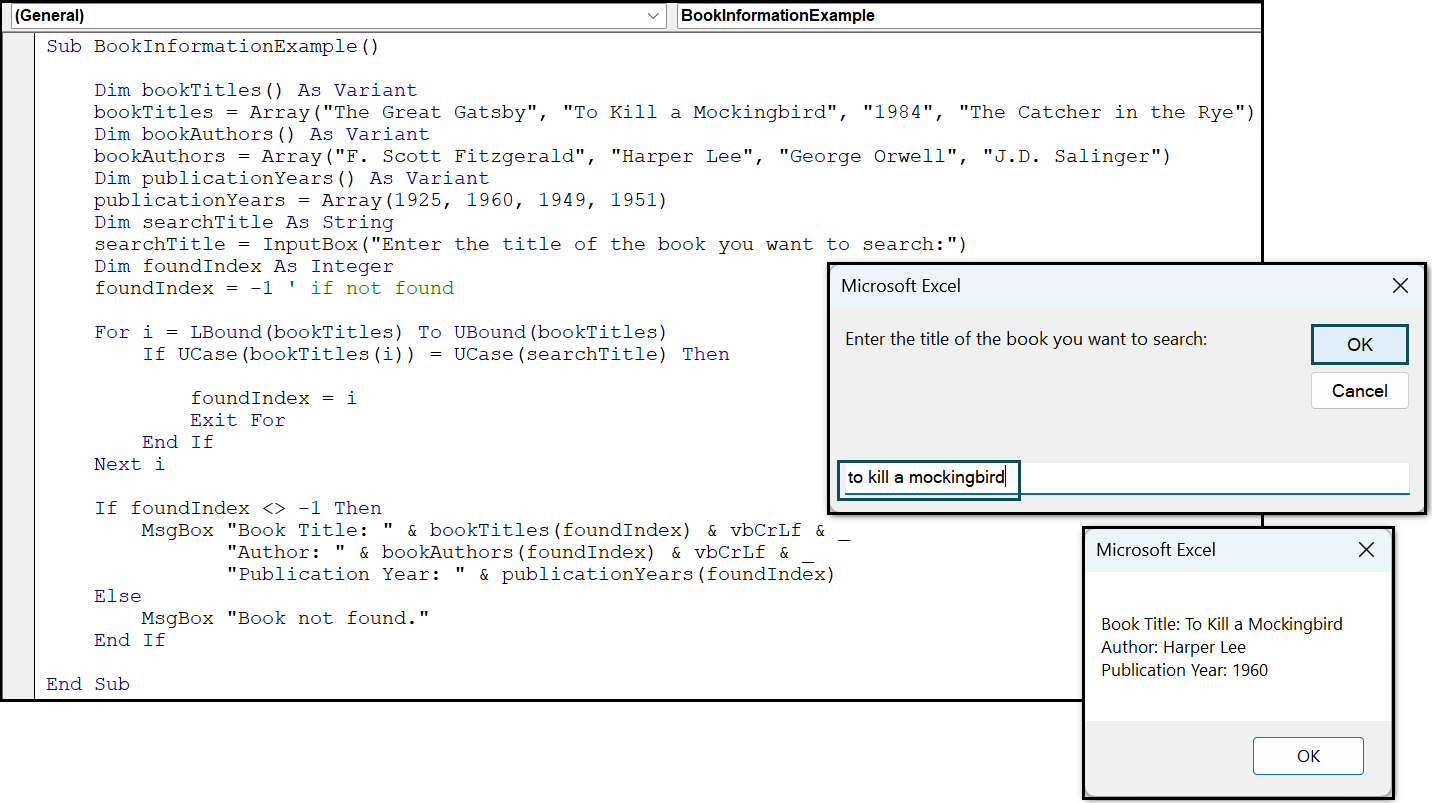
Task: Confirm the book title input with OK
Action: click(x=1360, y=344)
